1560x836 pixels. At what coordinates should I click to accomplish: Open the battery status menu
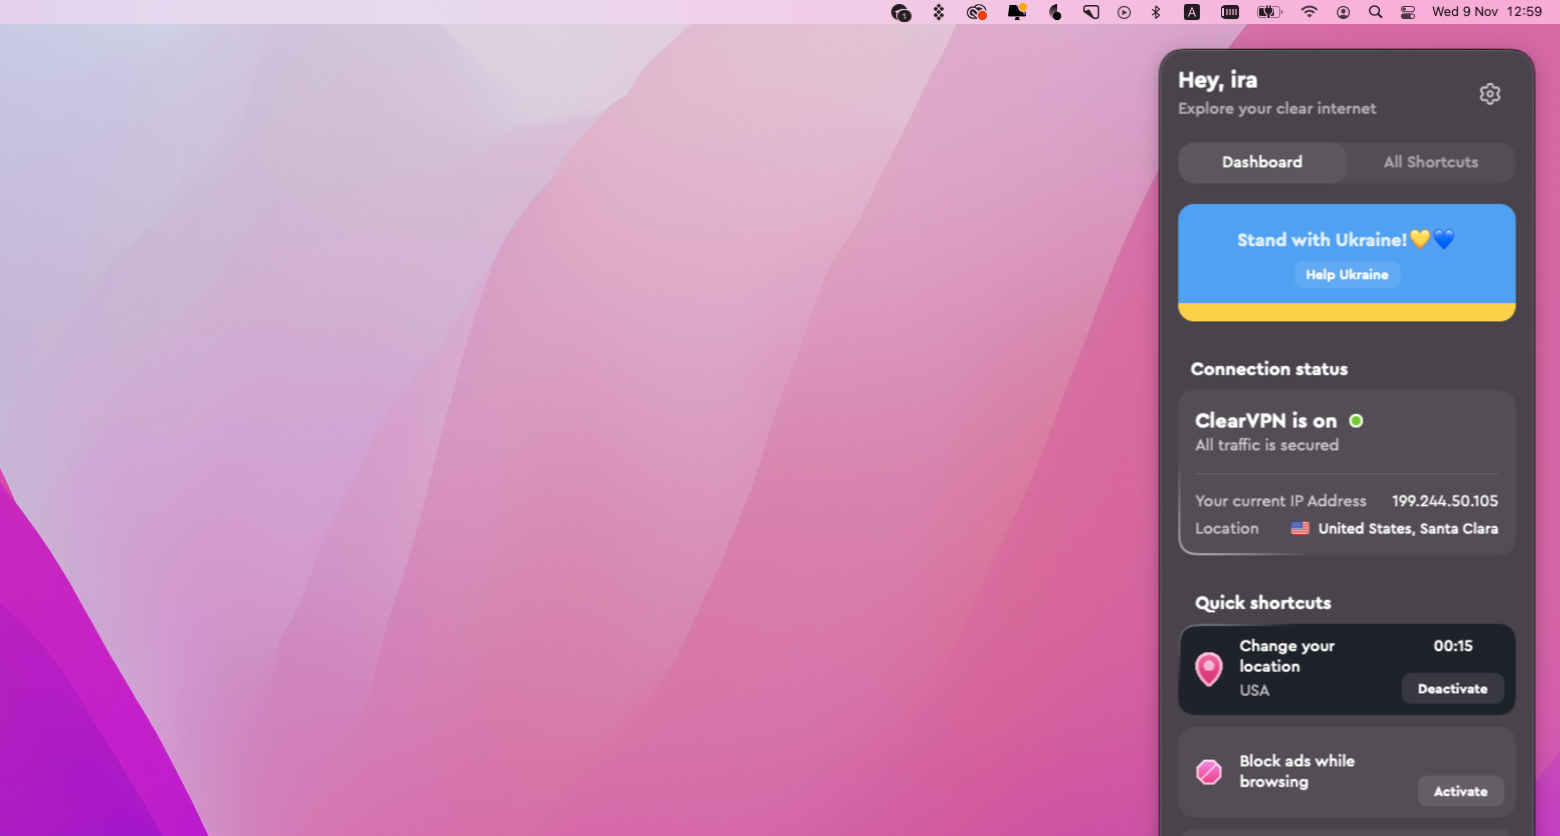[1269, 12]
